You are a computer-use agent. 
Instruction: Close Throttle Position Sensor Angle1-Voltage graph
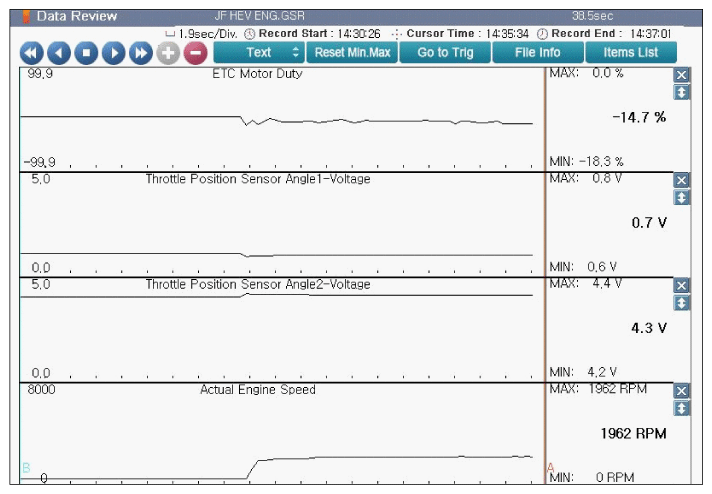682,181
